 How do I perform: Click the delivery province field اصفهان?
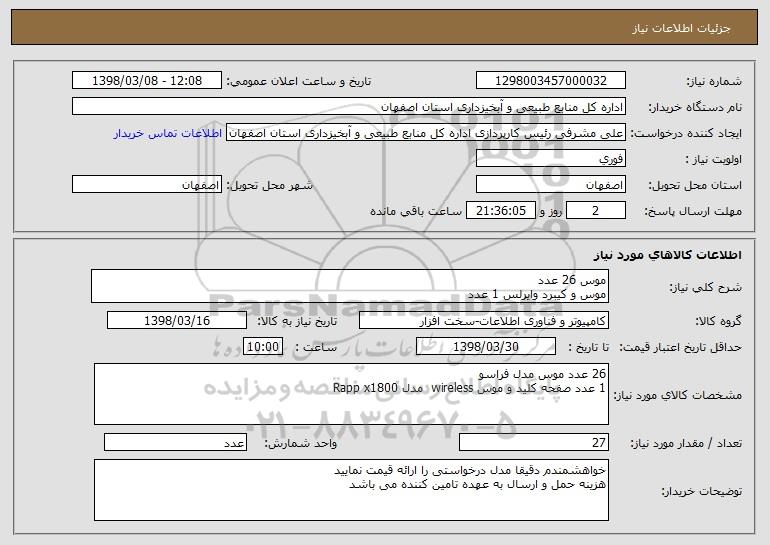pyautogui.click(x=550, y=185)
